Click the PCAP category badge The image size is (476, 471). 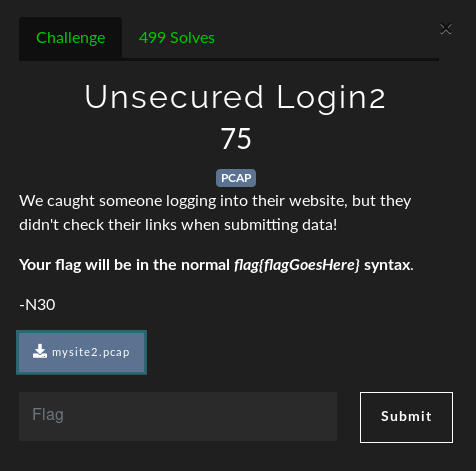[x=236, y=178]
